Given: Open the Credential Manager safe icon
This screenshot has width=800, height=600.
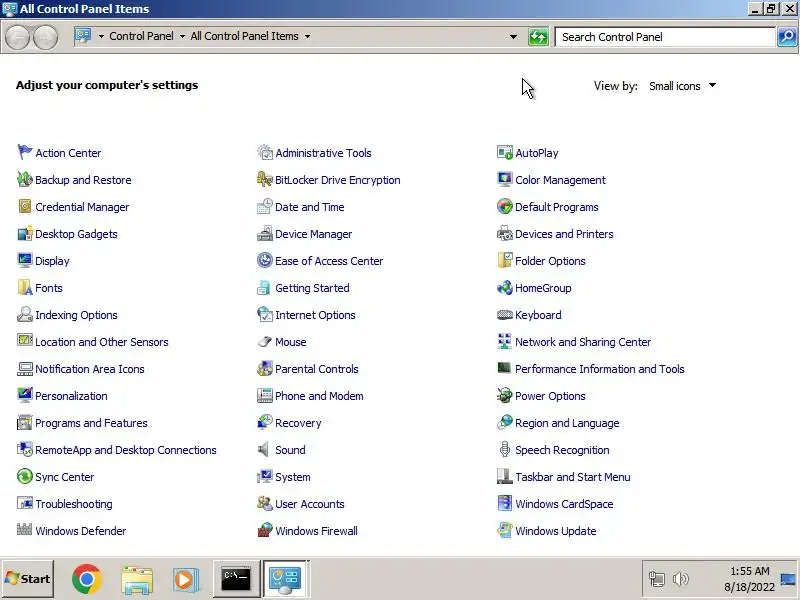Looking at the screenshot, I should click(x=24, y=206).
